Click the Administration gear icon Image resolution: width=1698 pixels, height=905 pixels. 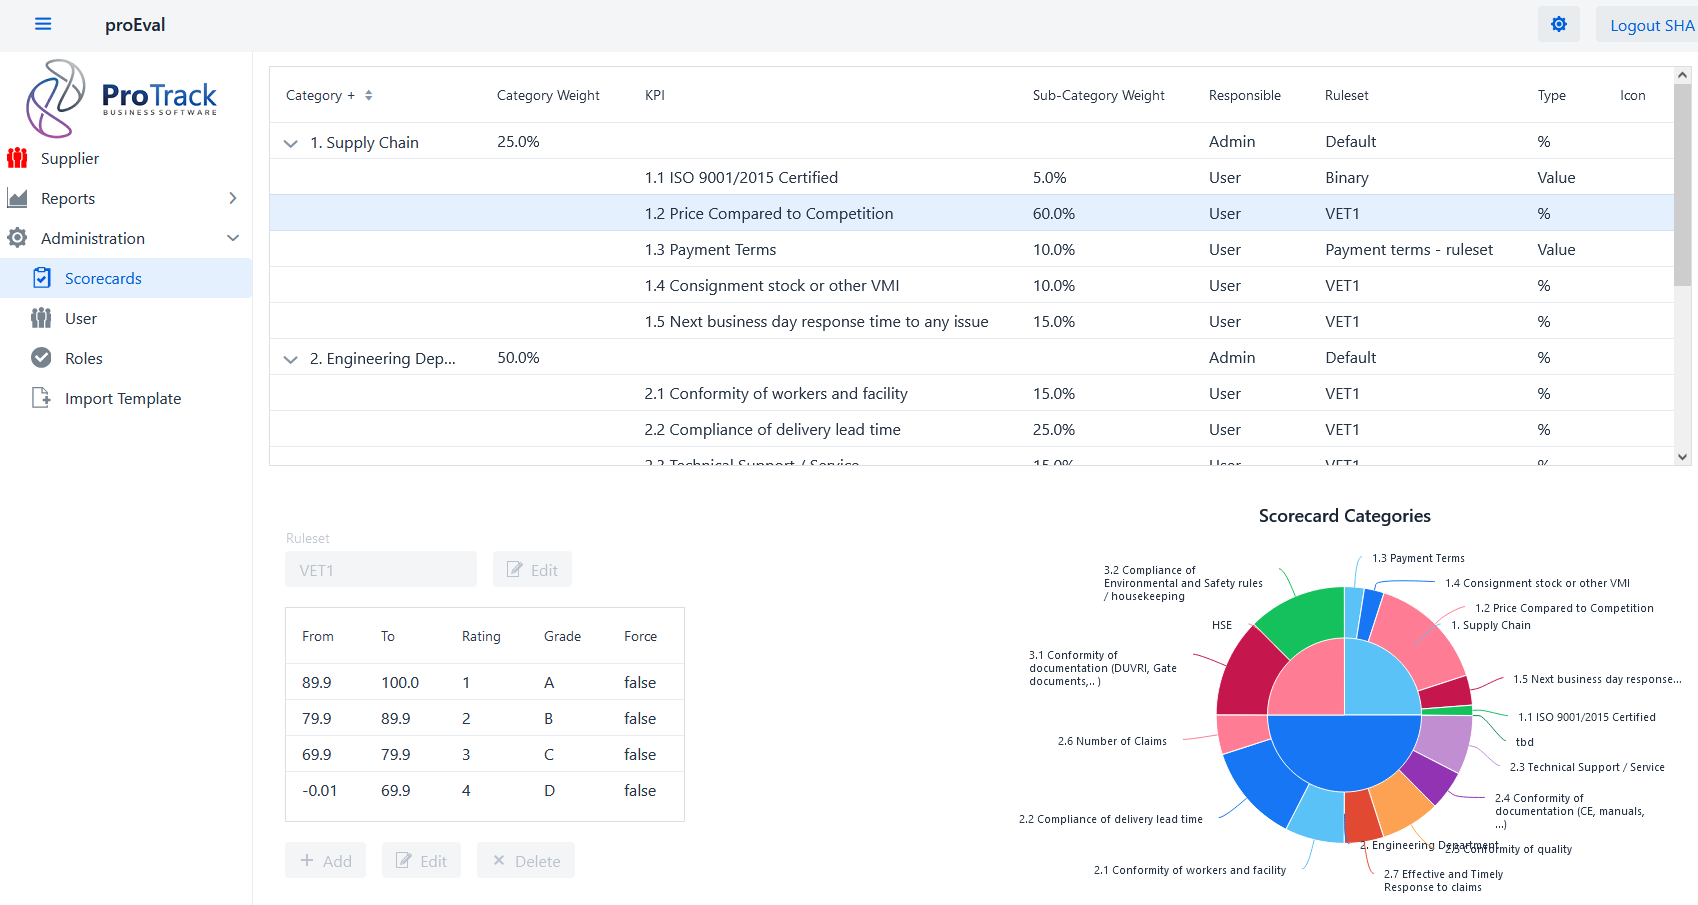click(x=17, y=238)
